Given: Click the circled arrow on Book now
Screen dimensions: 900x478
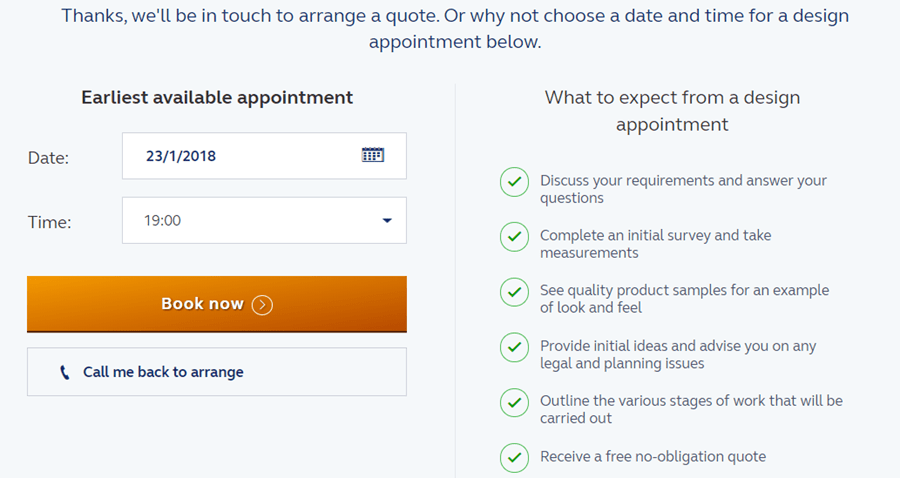Looking at the screenshot, I should click(262, 305).
